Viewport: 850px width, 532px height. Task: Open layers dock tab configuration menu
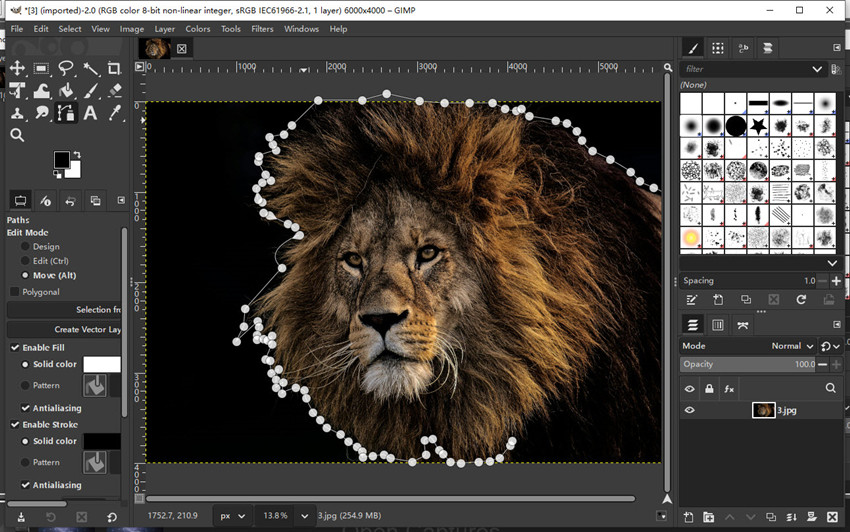click(x=836, y=324)
